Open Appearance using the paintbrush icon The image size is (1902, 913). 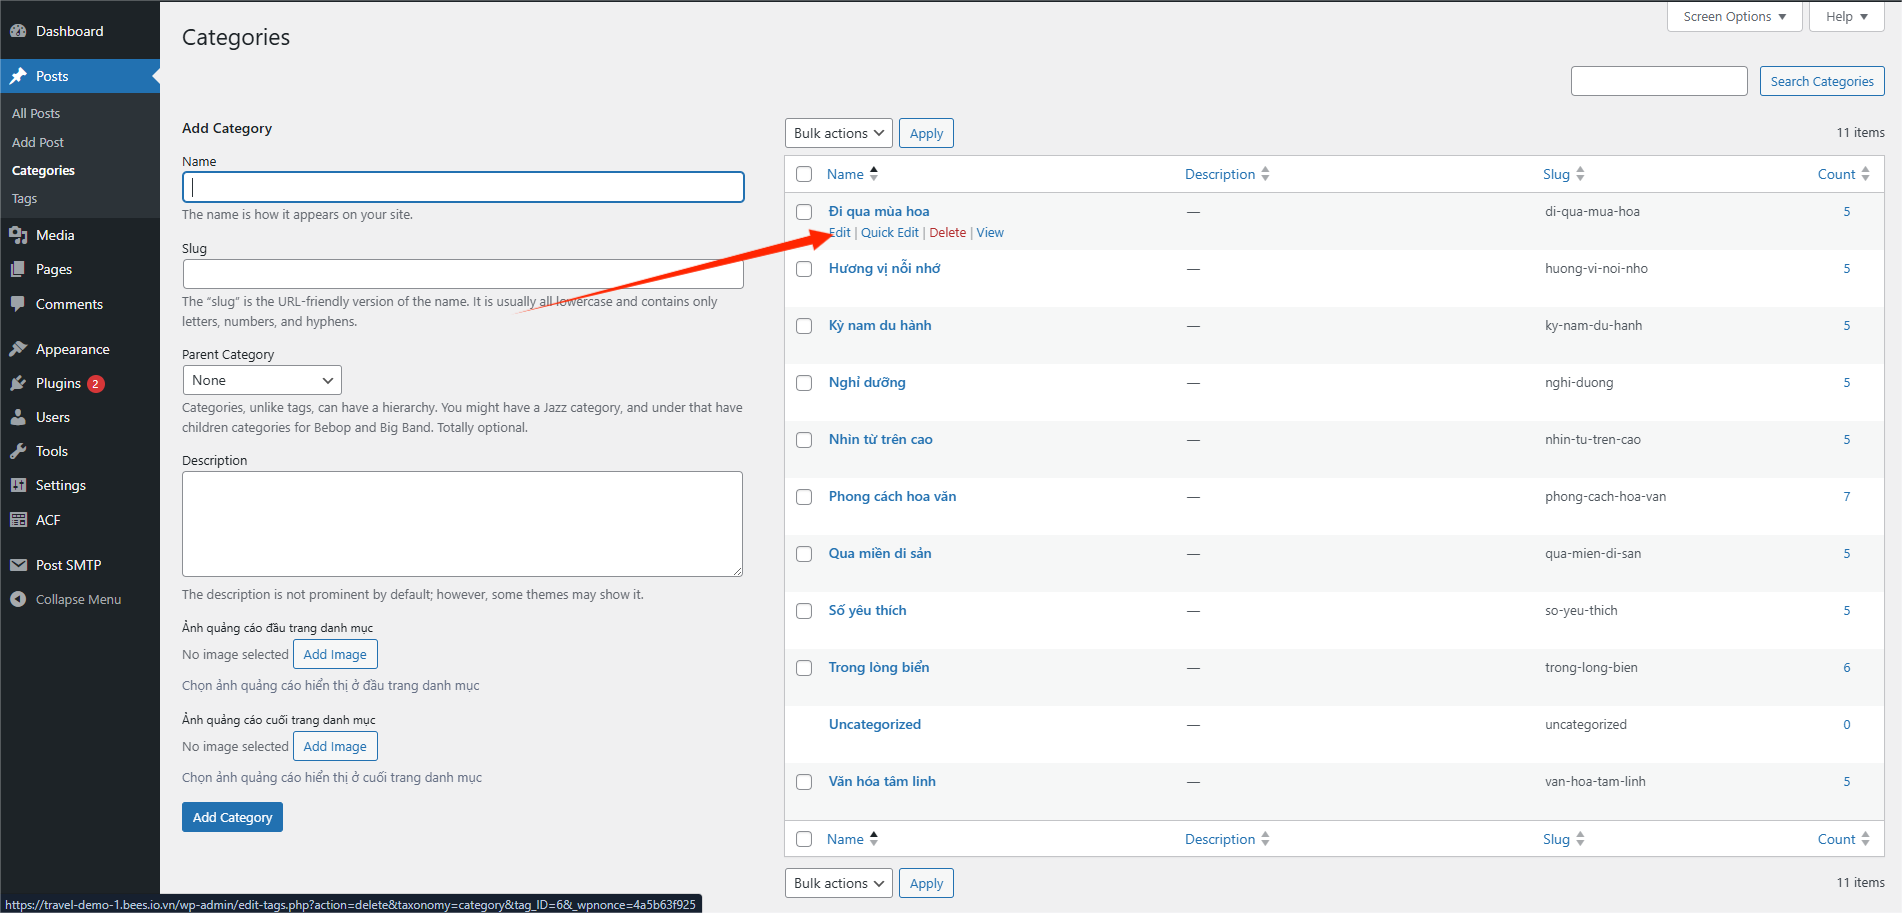18,349
